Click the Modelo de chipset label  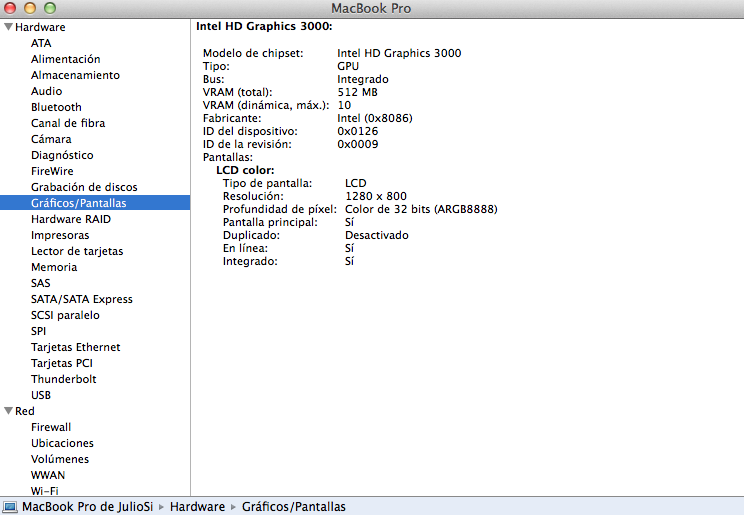253,53
